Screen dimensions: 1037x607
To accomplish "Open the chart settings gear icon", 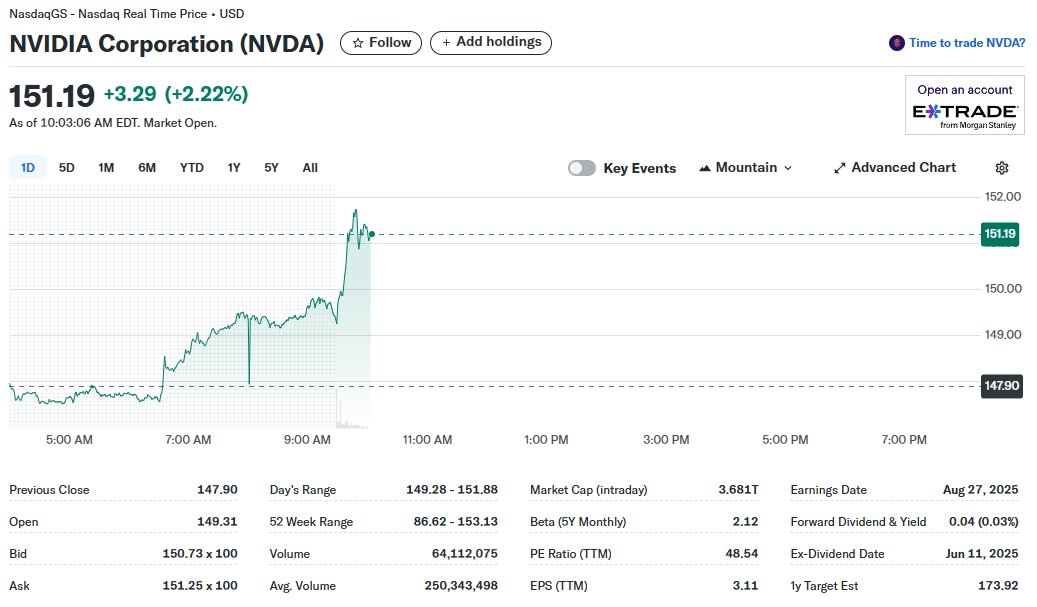I will (x=1002, y=167).
